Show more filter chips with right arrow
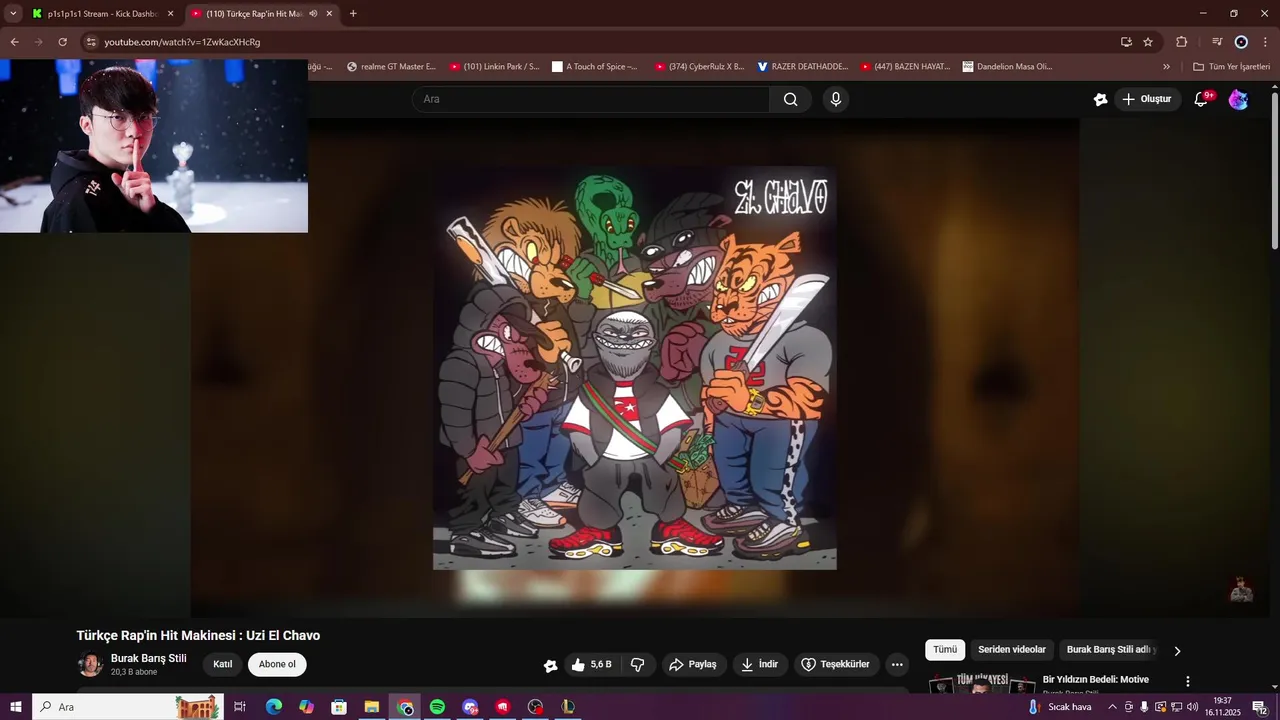Viewport: 1280px width, 720px height. (1177, 651)
